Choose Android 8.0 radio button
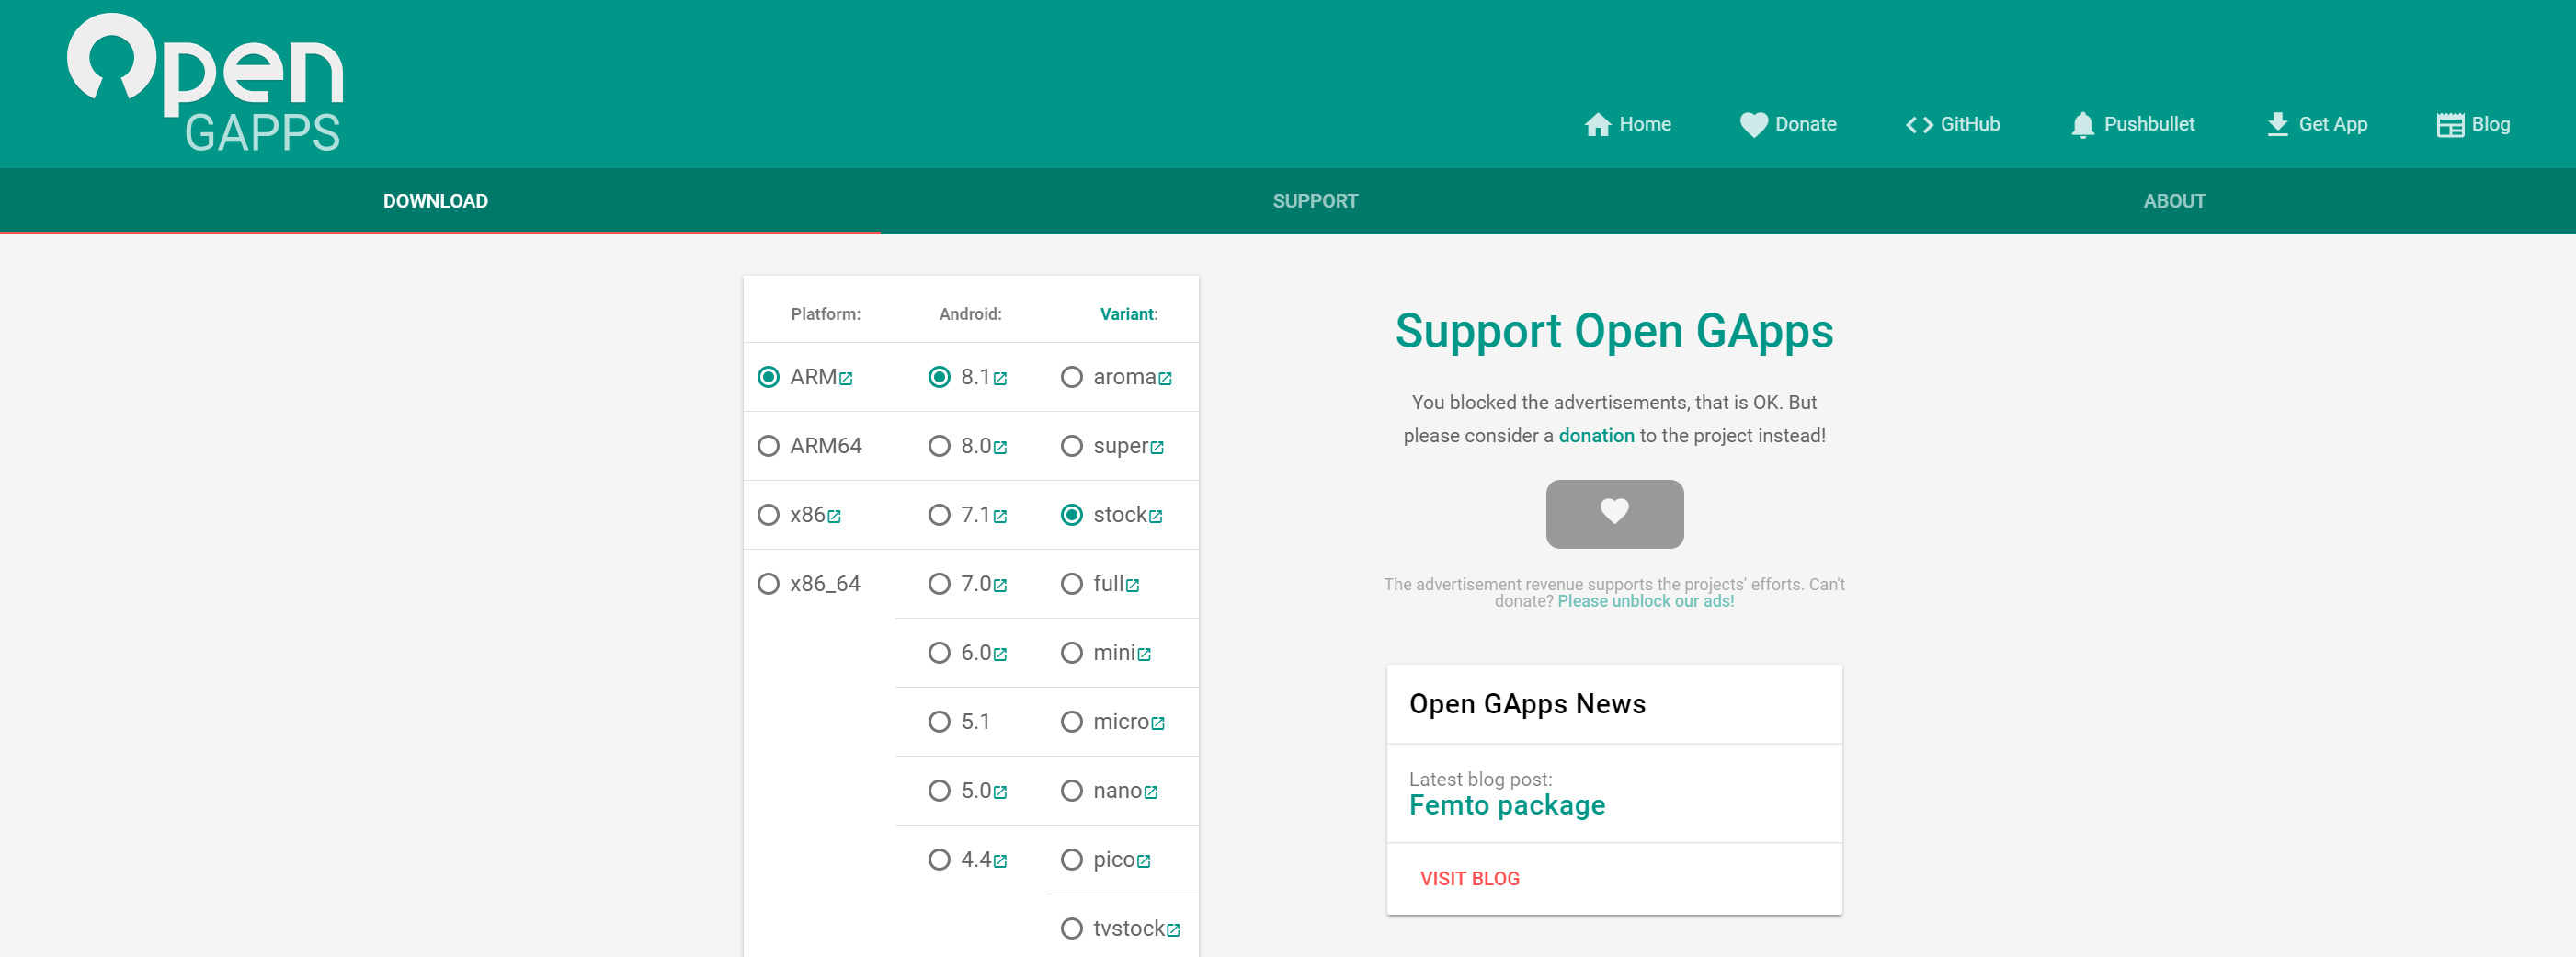 tap(939, 446)
